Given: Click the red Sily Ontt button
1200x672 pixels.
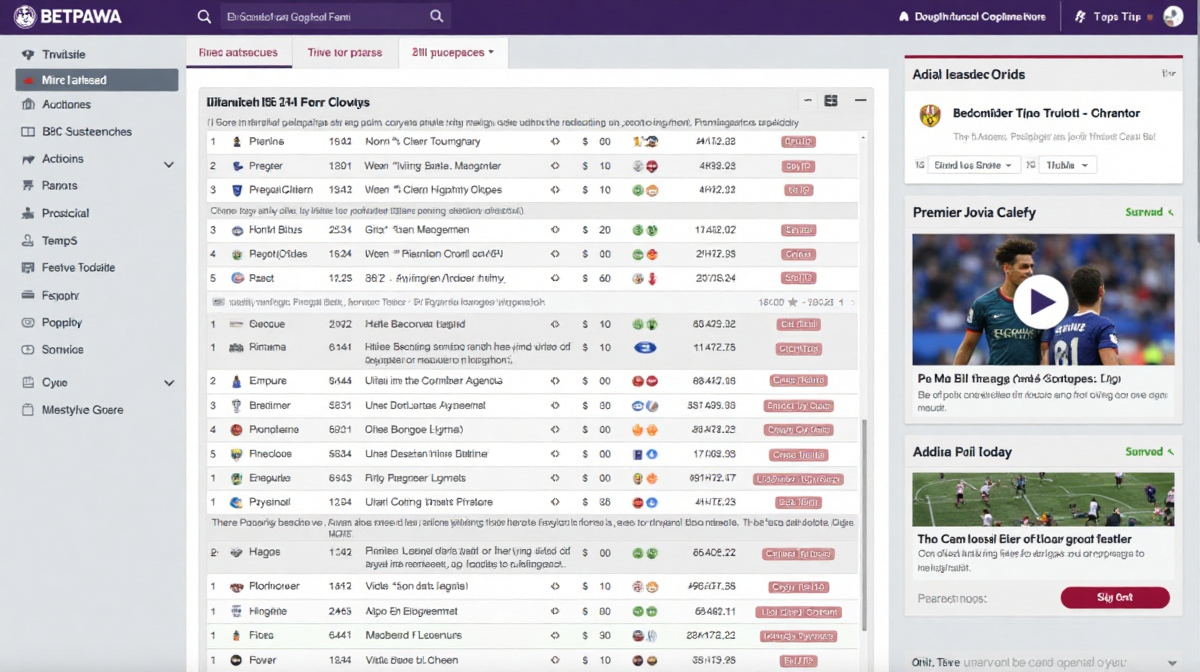Looking at the screenshot, I should 1114,598.
